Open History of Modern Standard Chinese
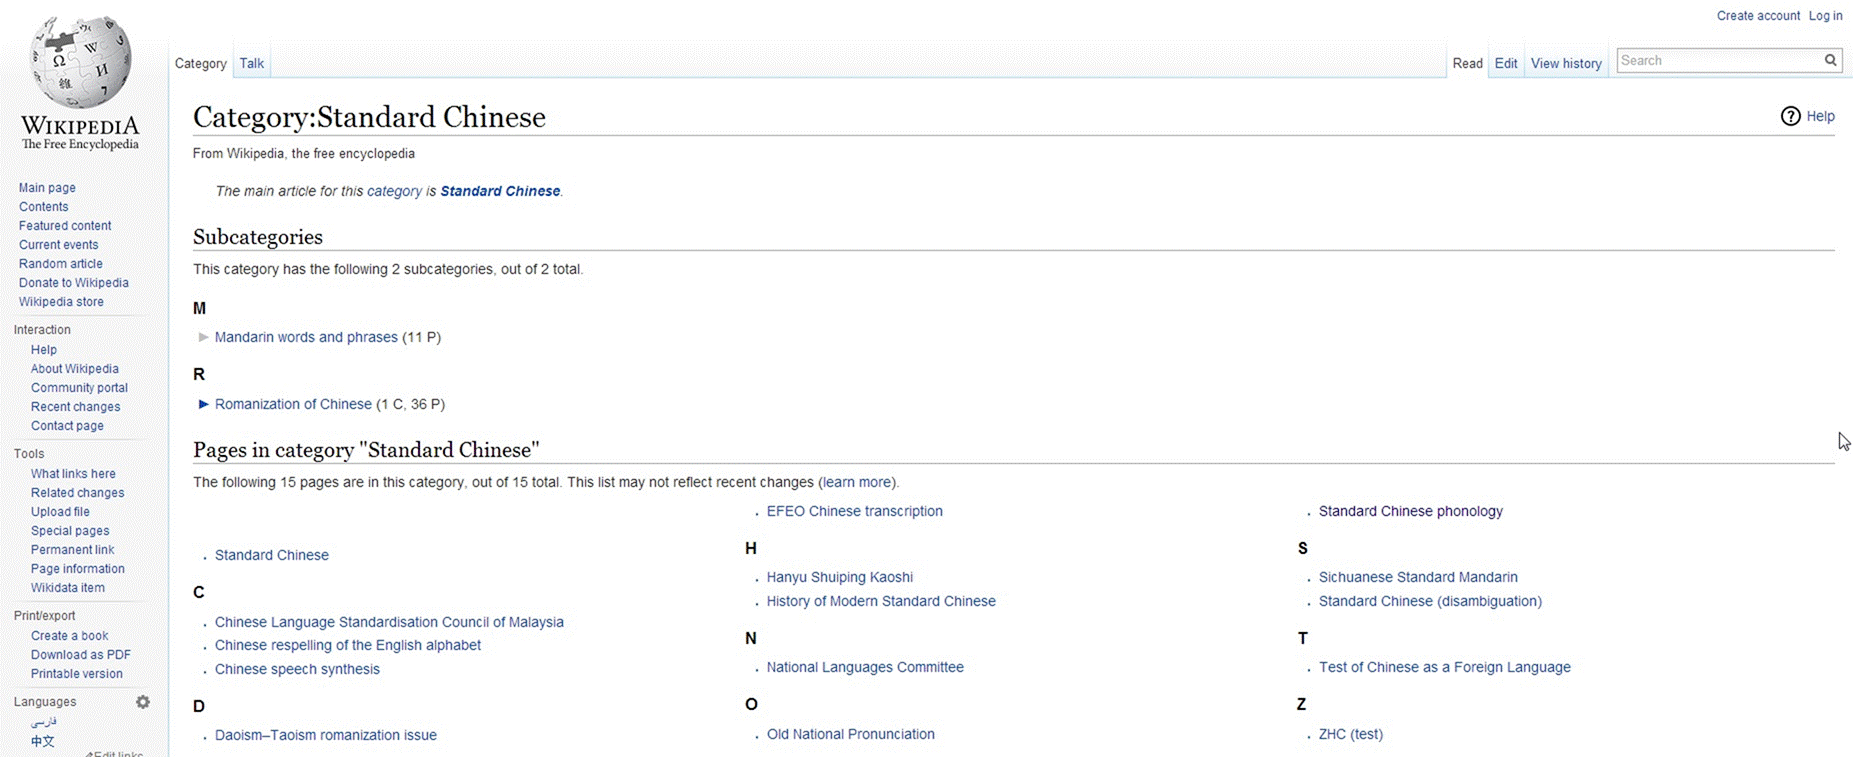Screen dimensions: 1853x757 pos(881,601)
